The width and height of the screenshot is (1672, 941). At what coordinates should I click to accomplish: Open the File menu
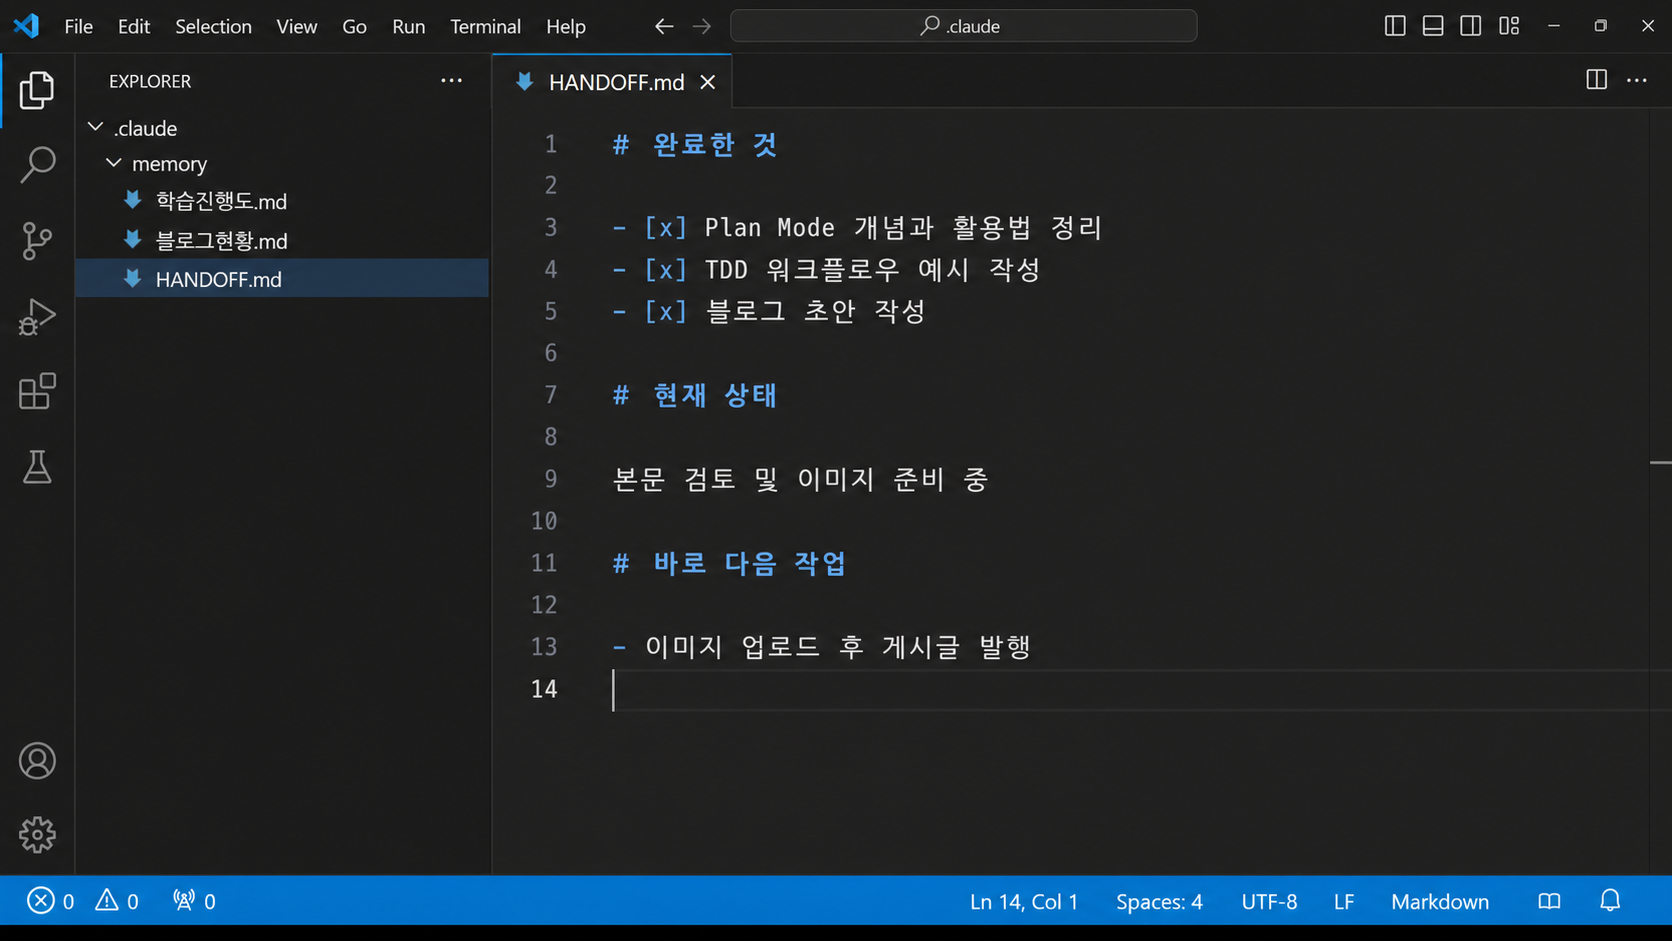[x=78, y=26]
